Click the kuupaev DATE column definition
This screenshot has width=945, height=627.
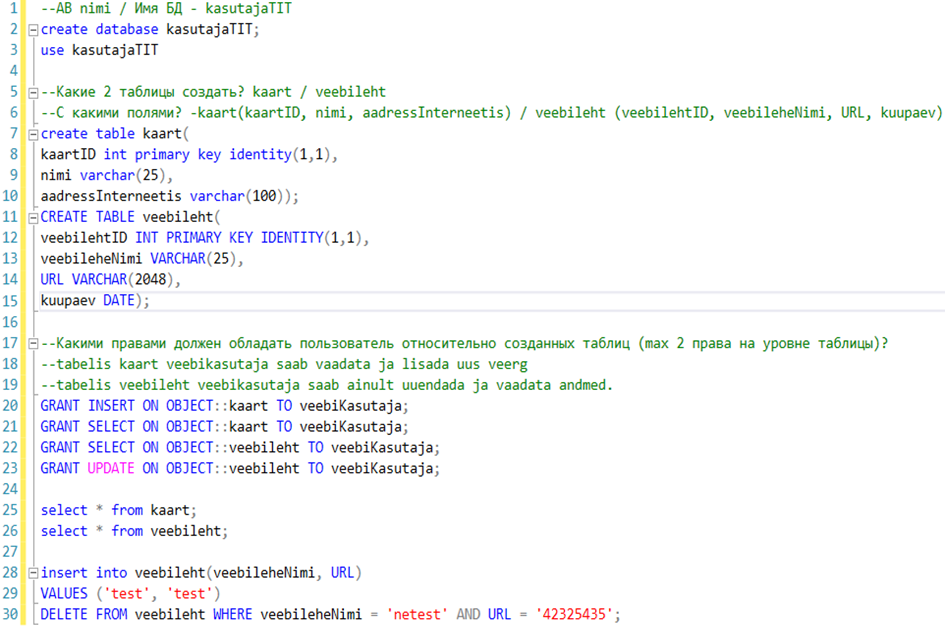click(95, 301)
